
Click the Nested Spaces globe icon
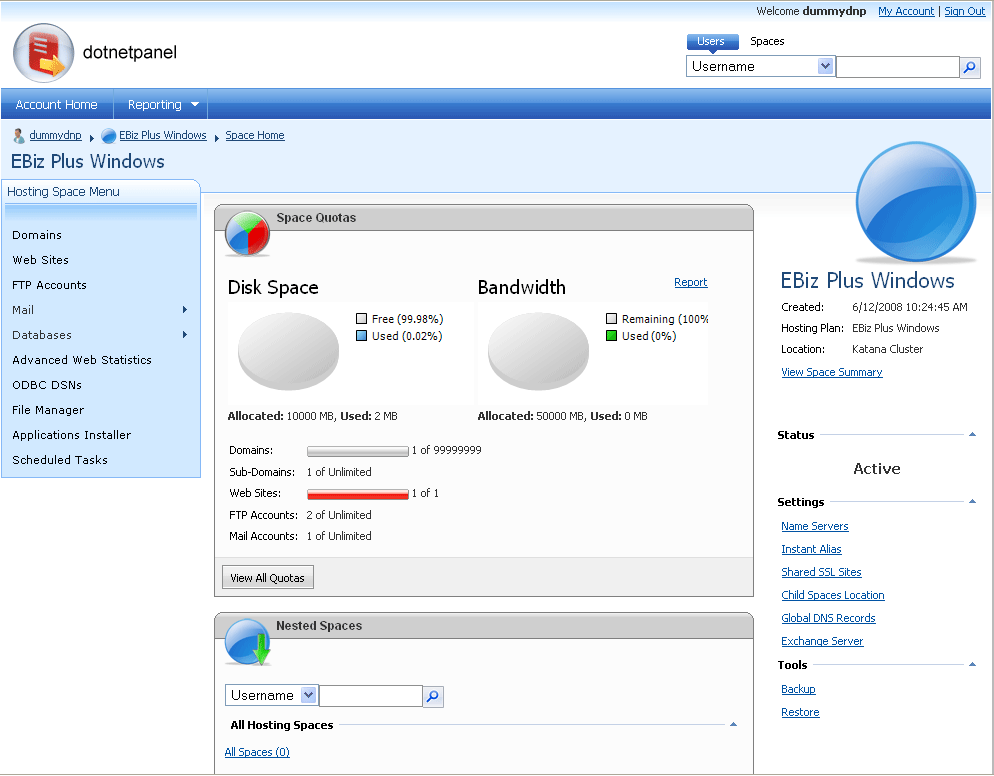point(248,642)
